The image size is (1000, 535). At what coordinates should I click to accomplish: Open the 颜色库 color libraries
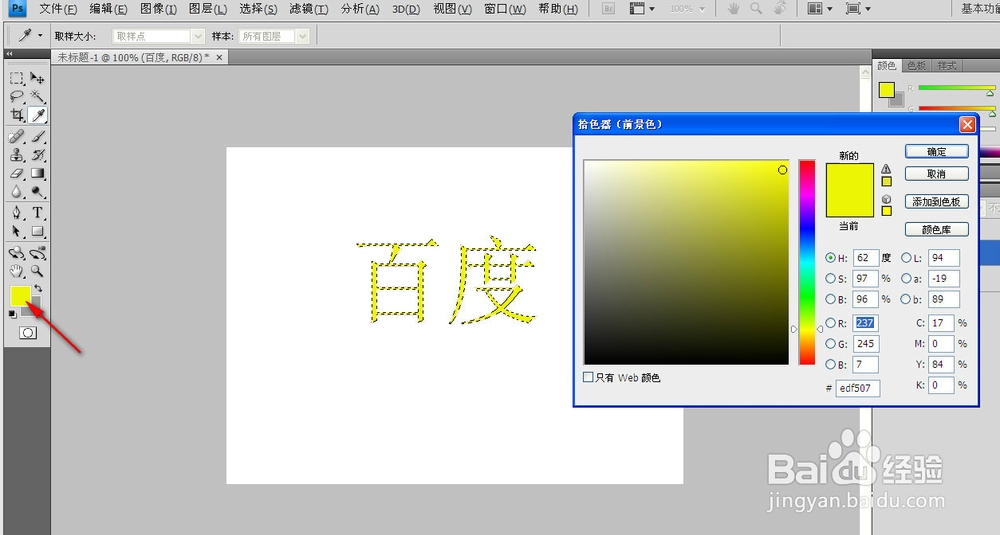(937, 230)
